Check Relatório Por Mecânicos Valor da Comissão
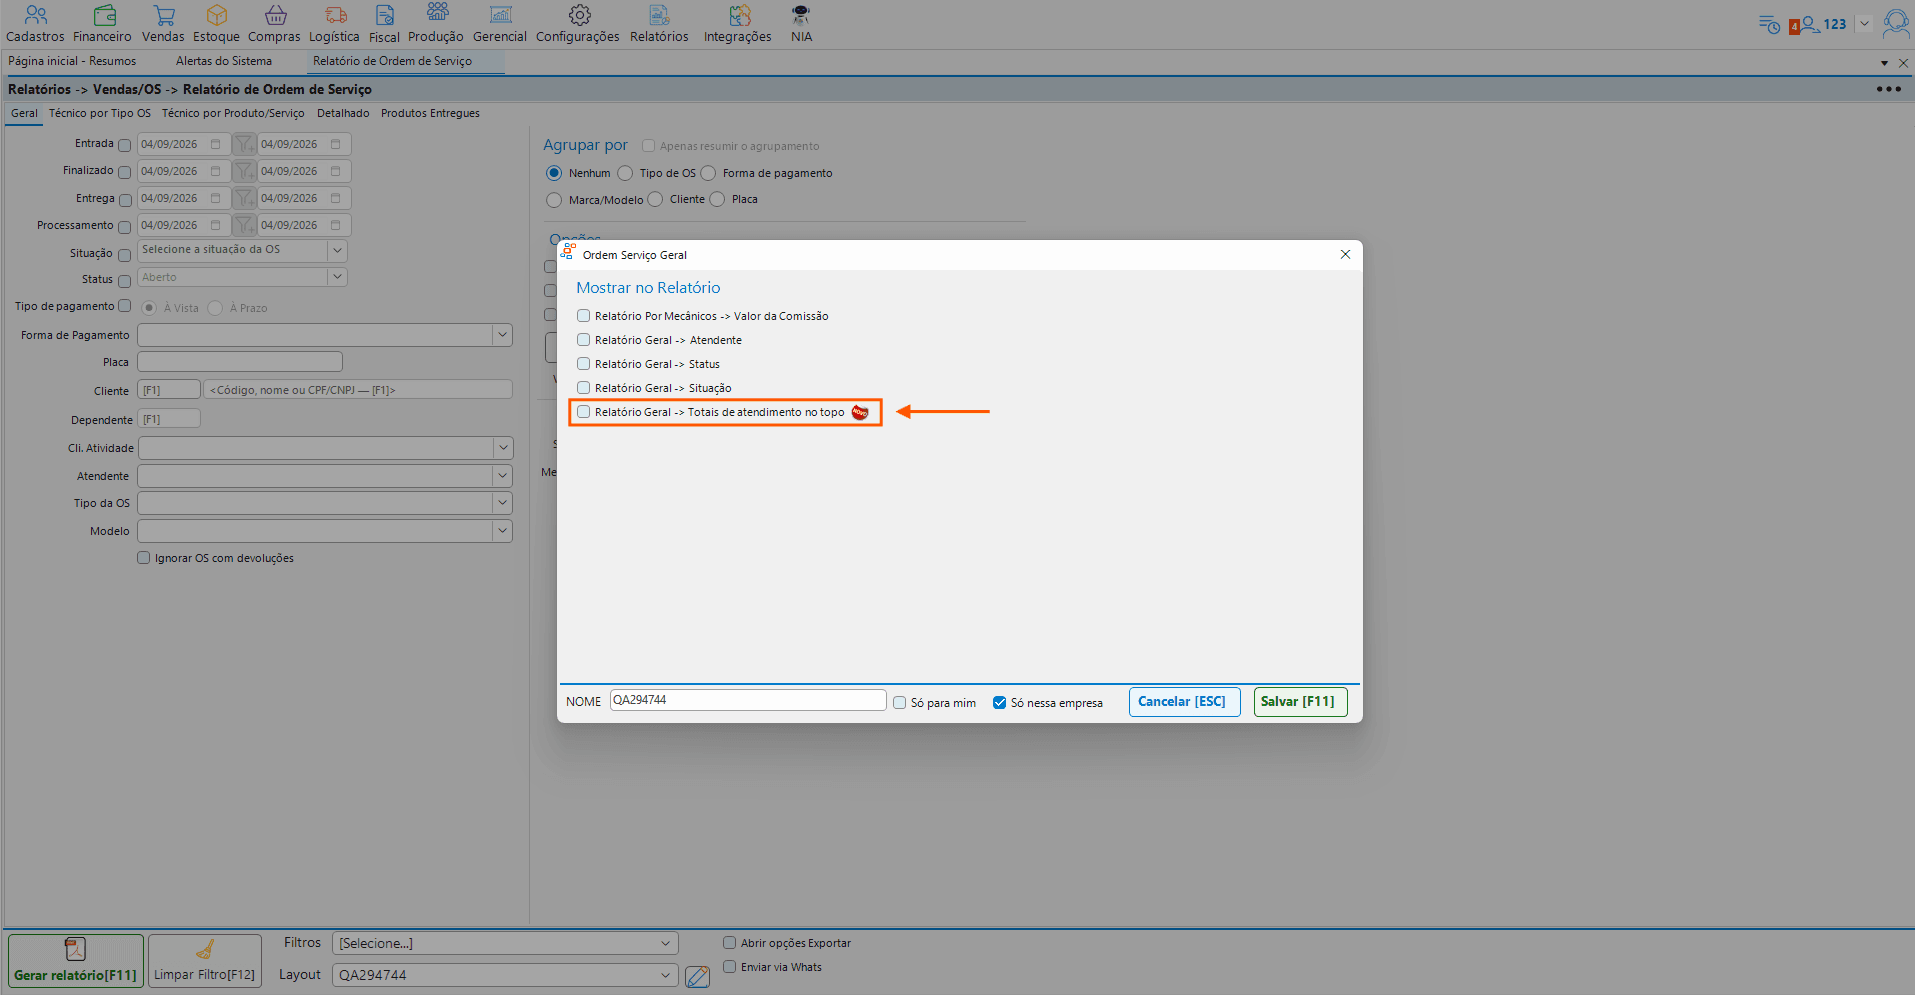The image size is (1915, 995). 583,316
